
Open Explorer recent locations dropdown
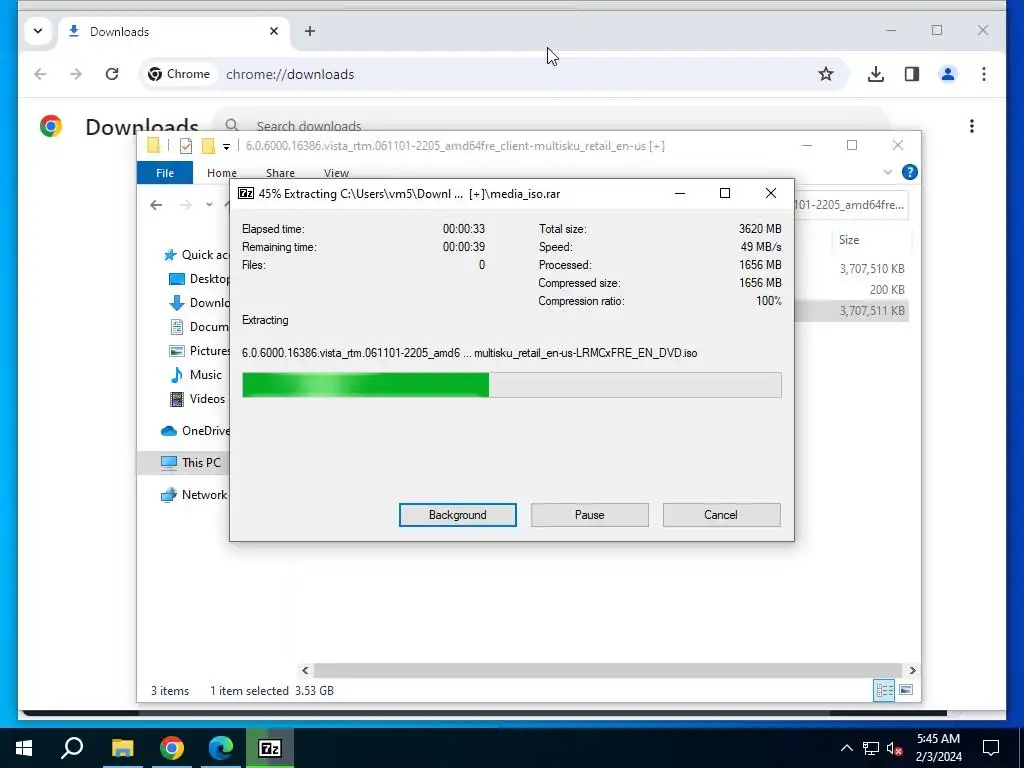click(x=209, y=205)
